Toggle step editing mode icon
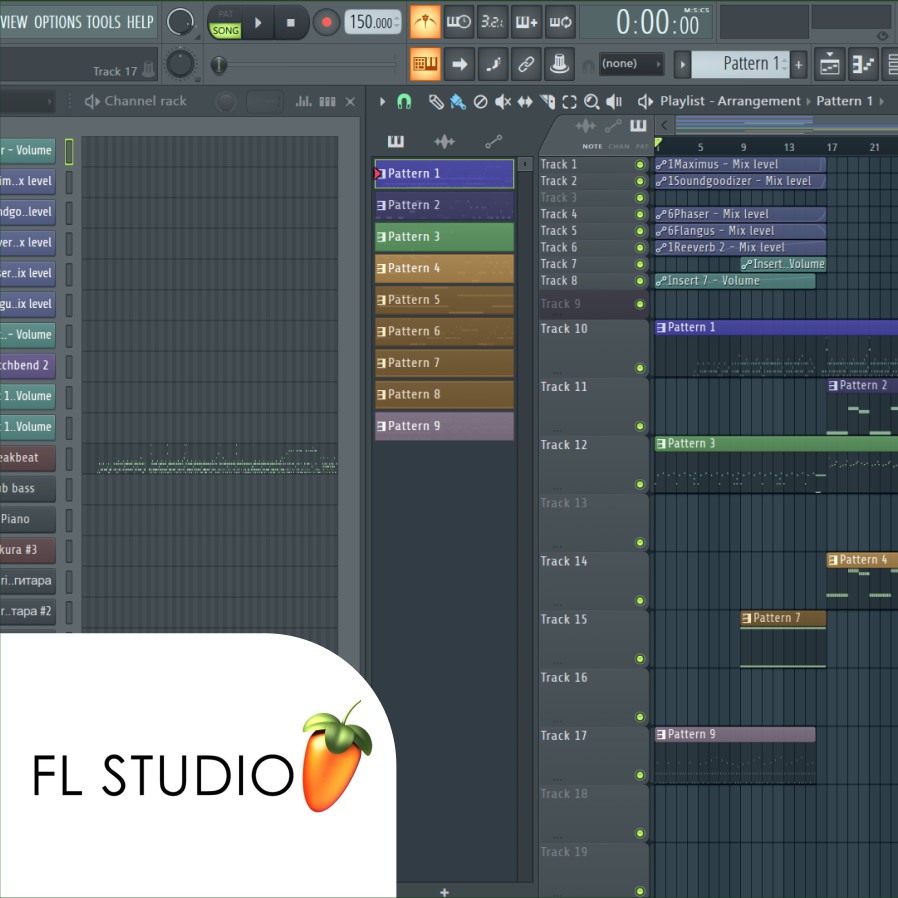This screenshot has width=898, height=898. click(492, 64)
